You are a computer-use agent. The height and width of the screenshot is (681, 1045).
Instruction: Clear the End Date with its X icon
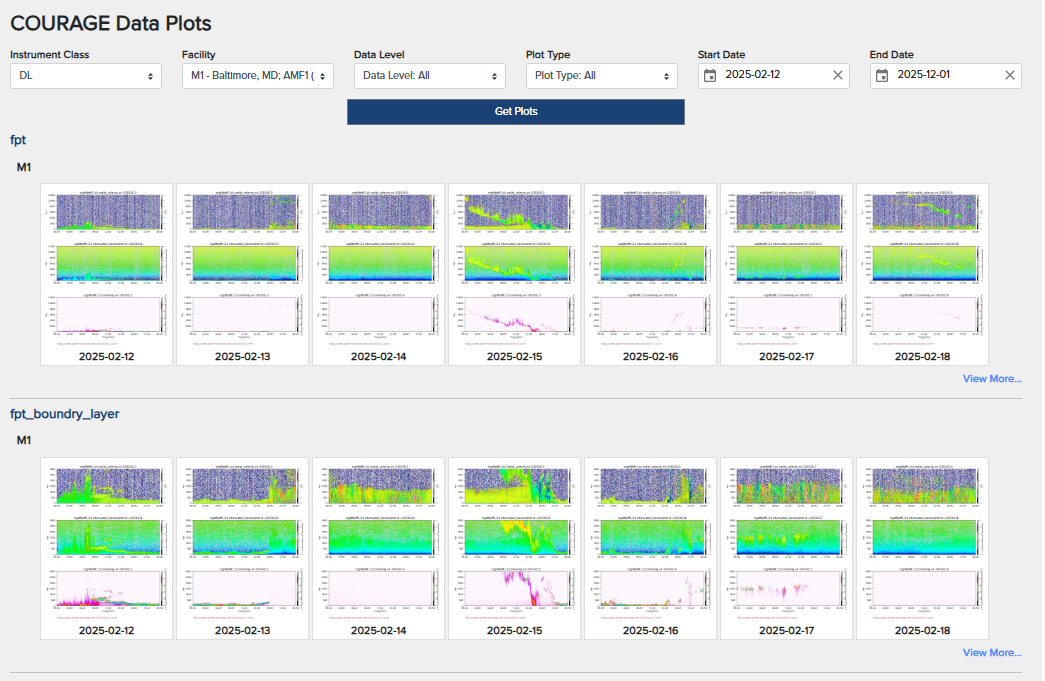(1010, 75)
